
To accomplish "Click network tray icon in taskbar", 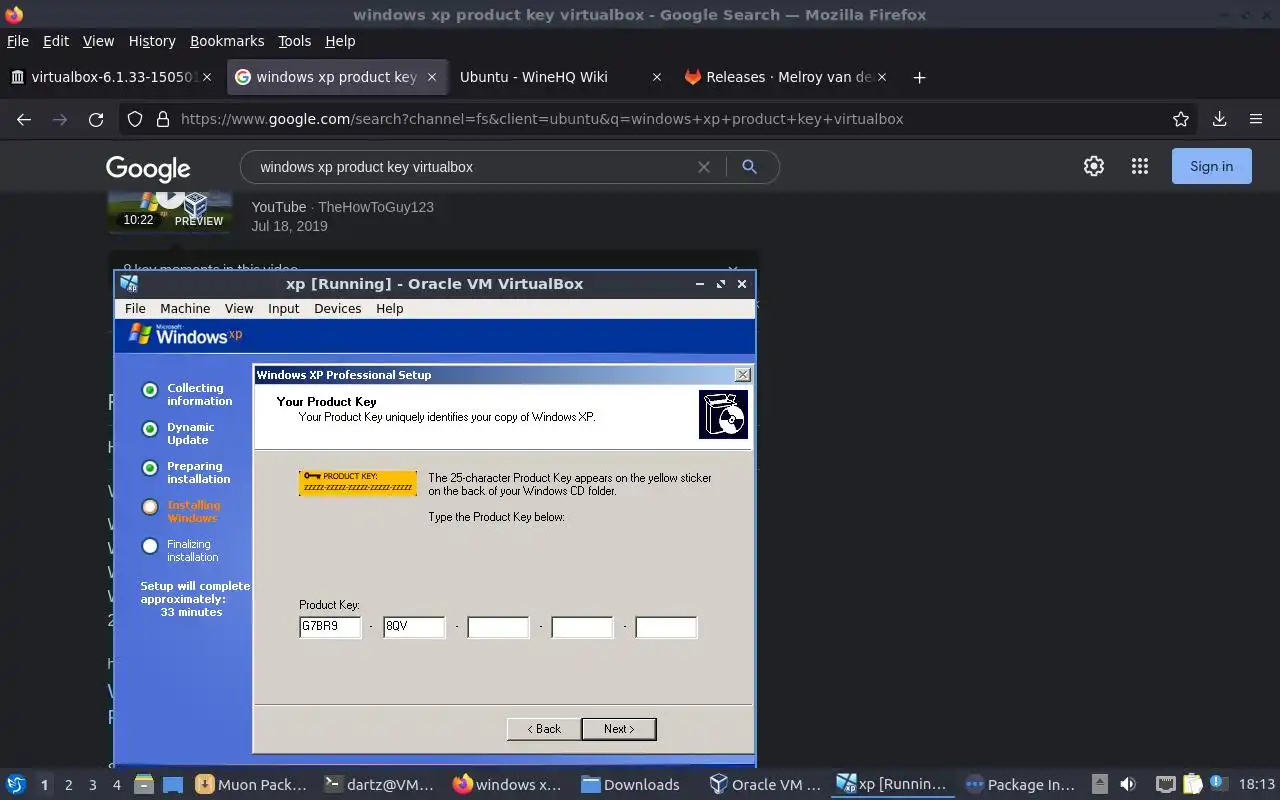I will click(1165, 785).
